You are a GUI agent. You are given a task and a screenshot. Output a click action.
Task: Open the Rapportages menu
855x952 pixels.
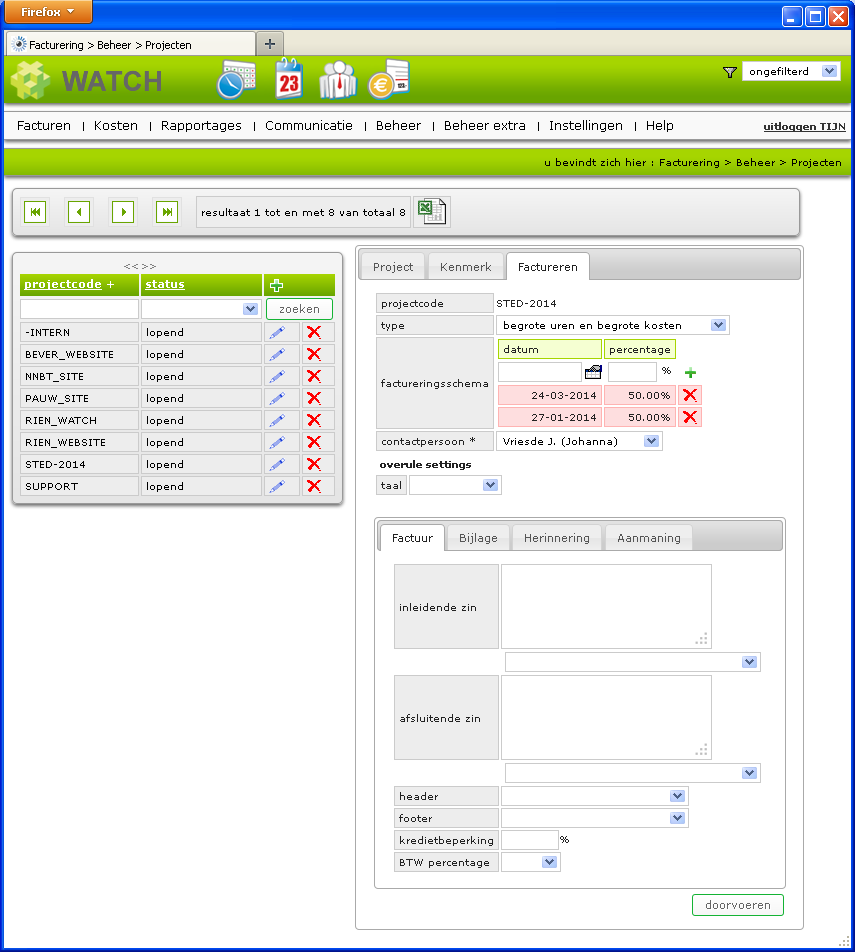point(201,126)
